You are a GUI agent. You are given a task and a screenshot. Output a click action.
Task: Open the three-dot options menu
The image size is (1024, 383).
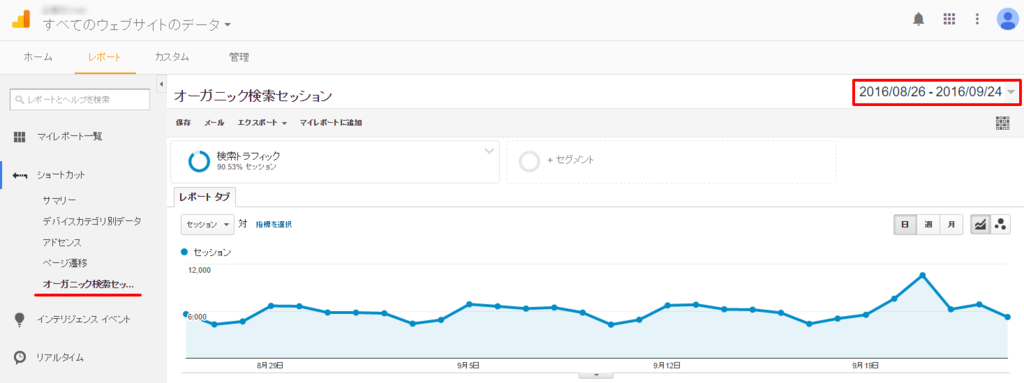pyautogui.click(x=977, y=19)
